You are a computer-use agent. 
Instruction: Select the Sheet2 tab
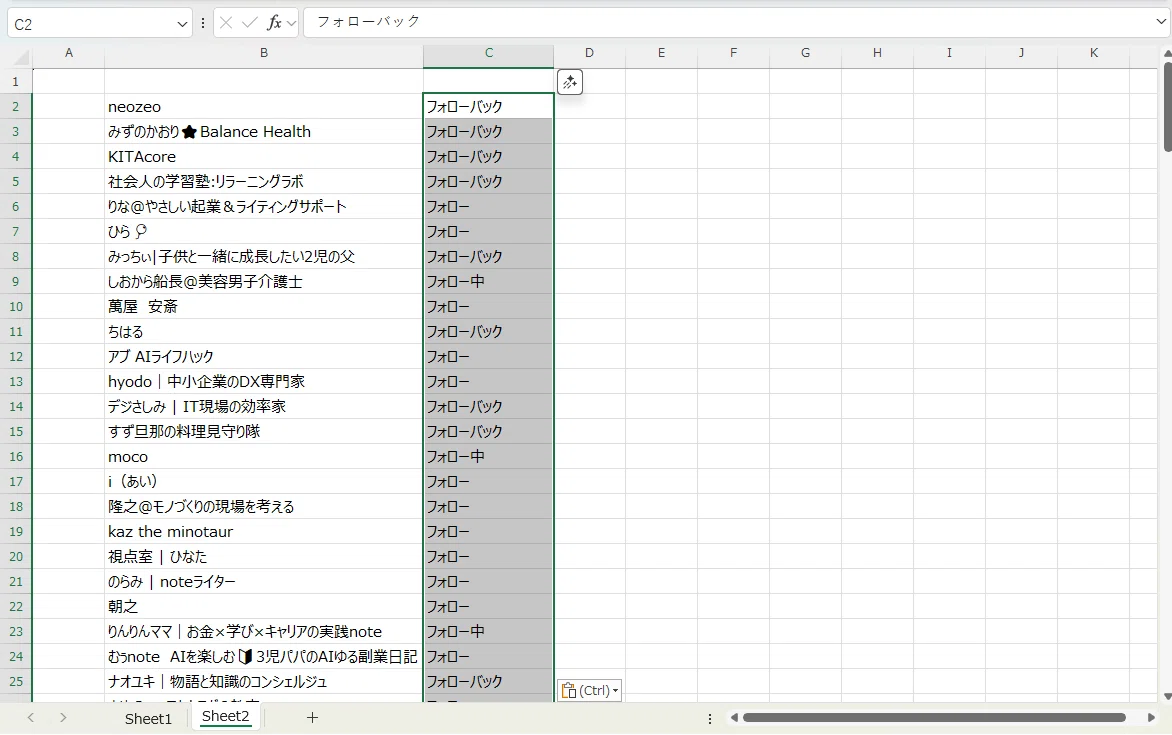tap(225, 716)
